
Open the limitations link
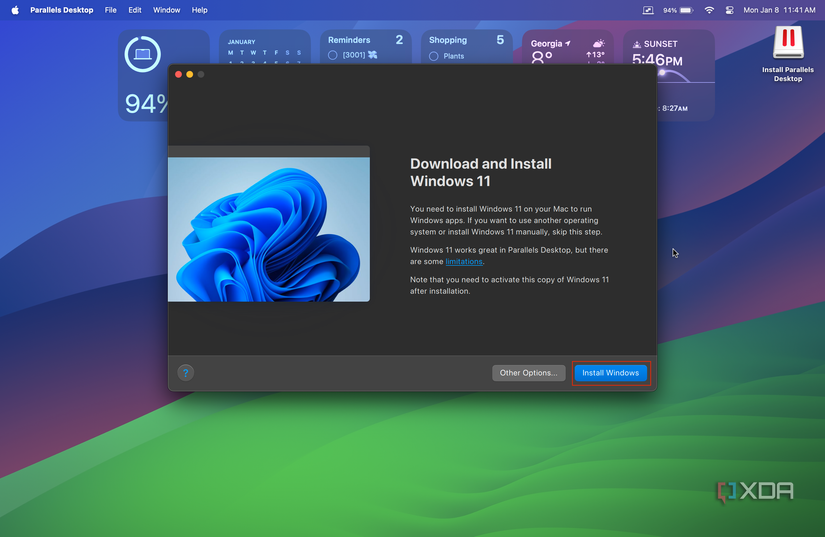(464, 261)
